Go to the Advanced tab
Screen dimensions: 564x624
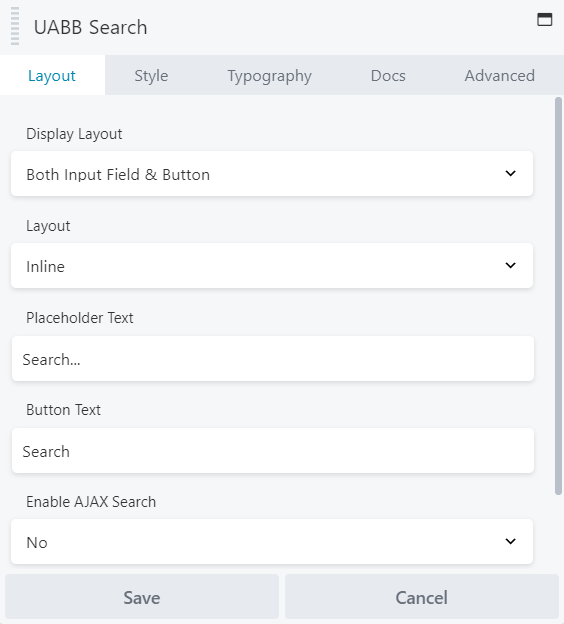coord(500,75)
